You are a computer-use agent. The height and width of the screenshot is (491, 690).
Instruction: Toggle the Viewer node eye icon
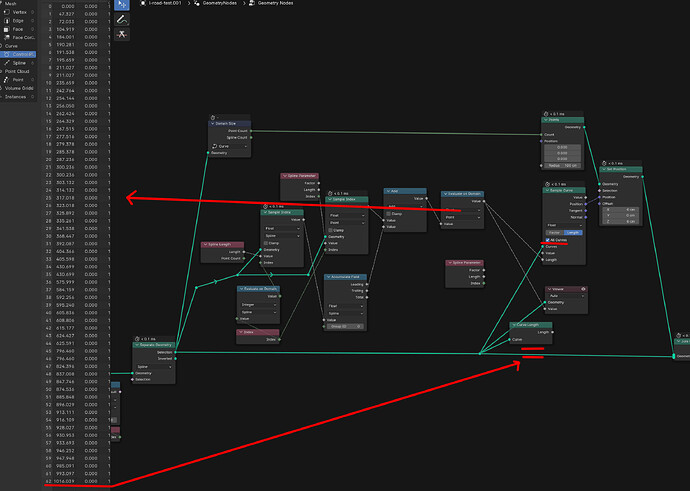584,289
